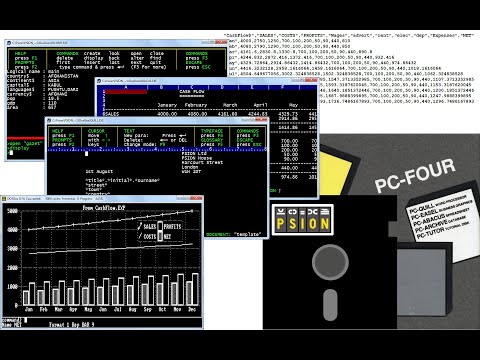Click the Dec label on chart axis

(192, 310)
